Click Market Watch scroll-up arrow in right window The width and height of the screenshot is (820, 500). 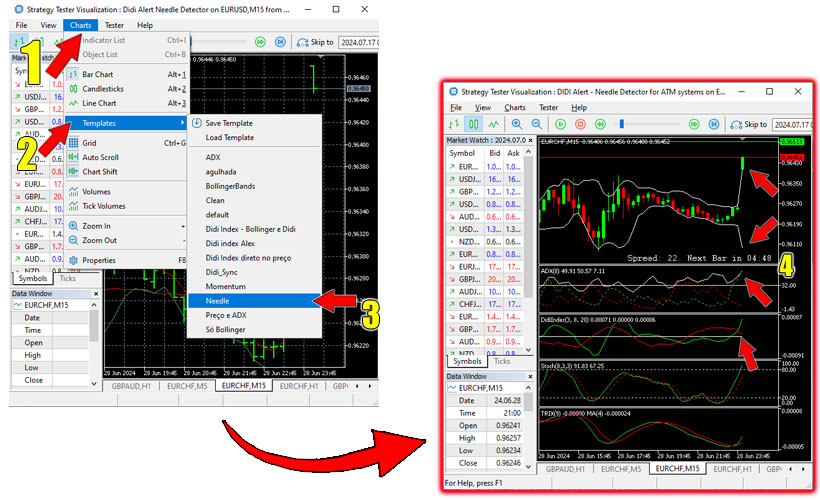529,152
